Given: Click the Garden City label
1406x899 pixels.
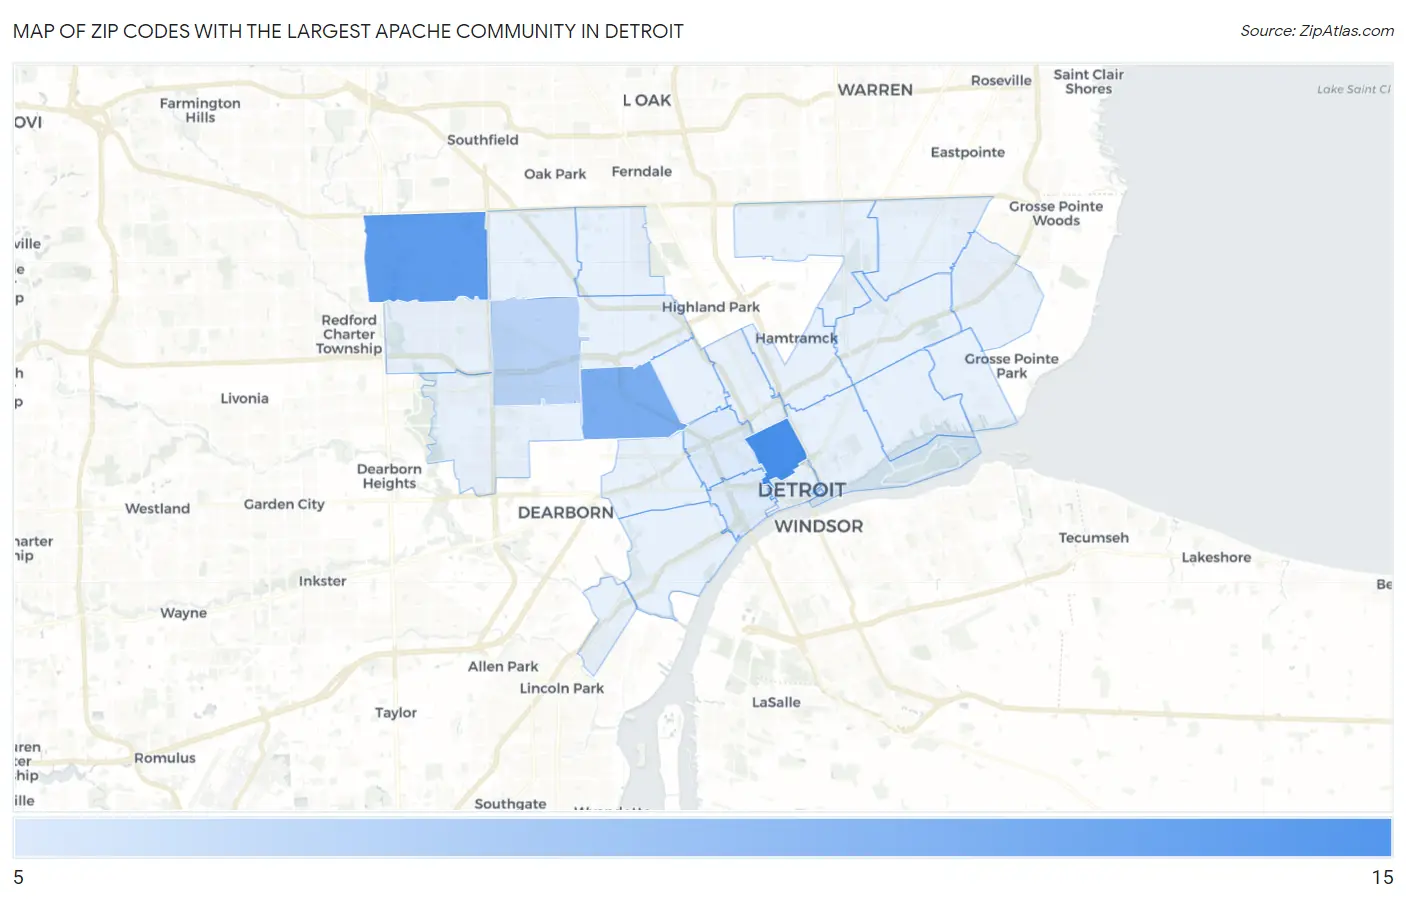Looking at the screenshot, I should [x=284, y=504].
